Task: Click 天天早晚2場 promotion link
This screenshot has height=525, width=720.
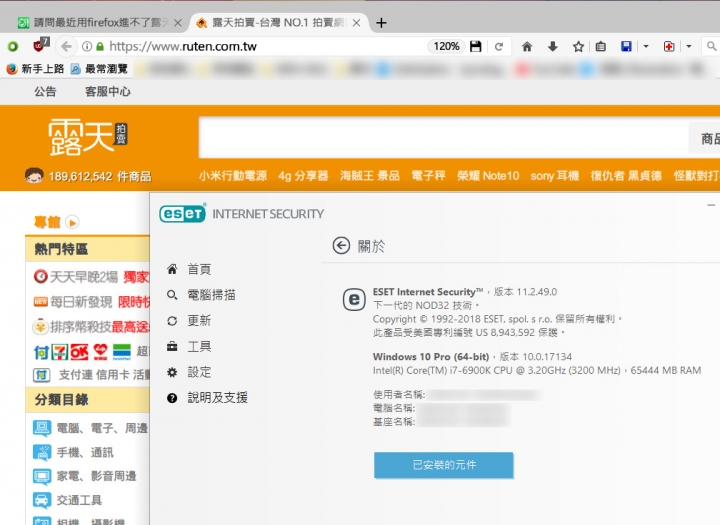Action: point(84,277)
